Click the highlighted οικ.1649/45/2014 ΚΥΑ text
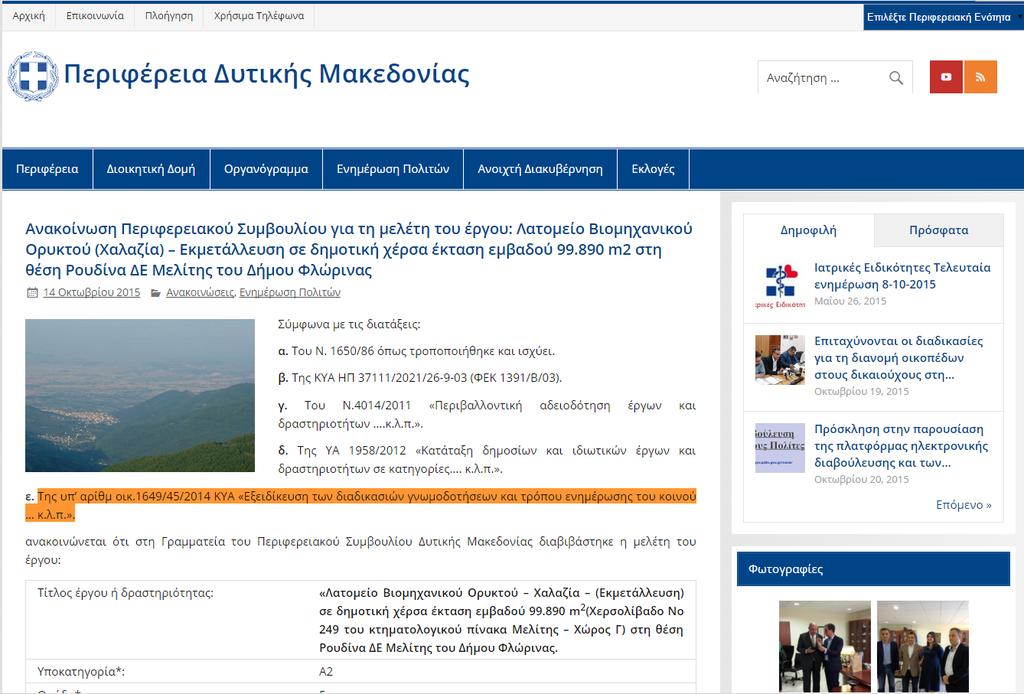 (360, 505)
